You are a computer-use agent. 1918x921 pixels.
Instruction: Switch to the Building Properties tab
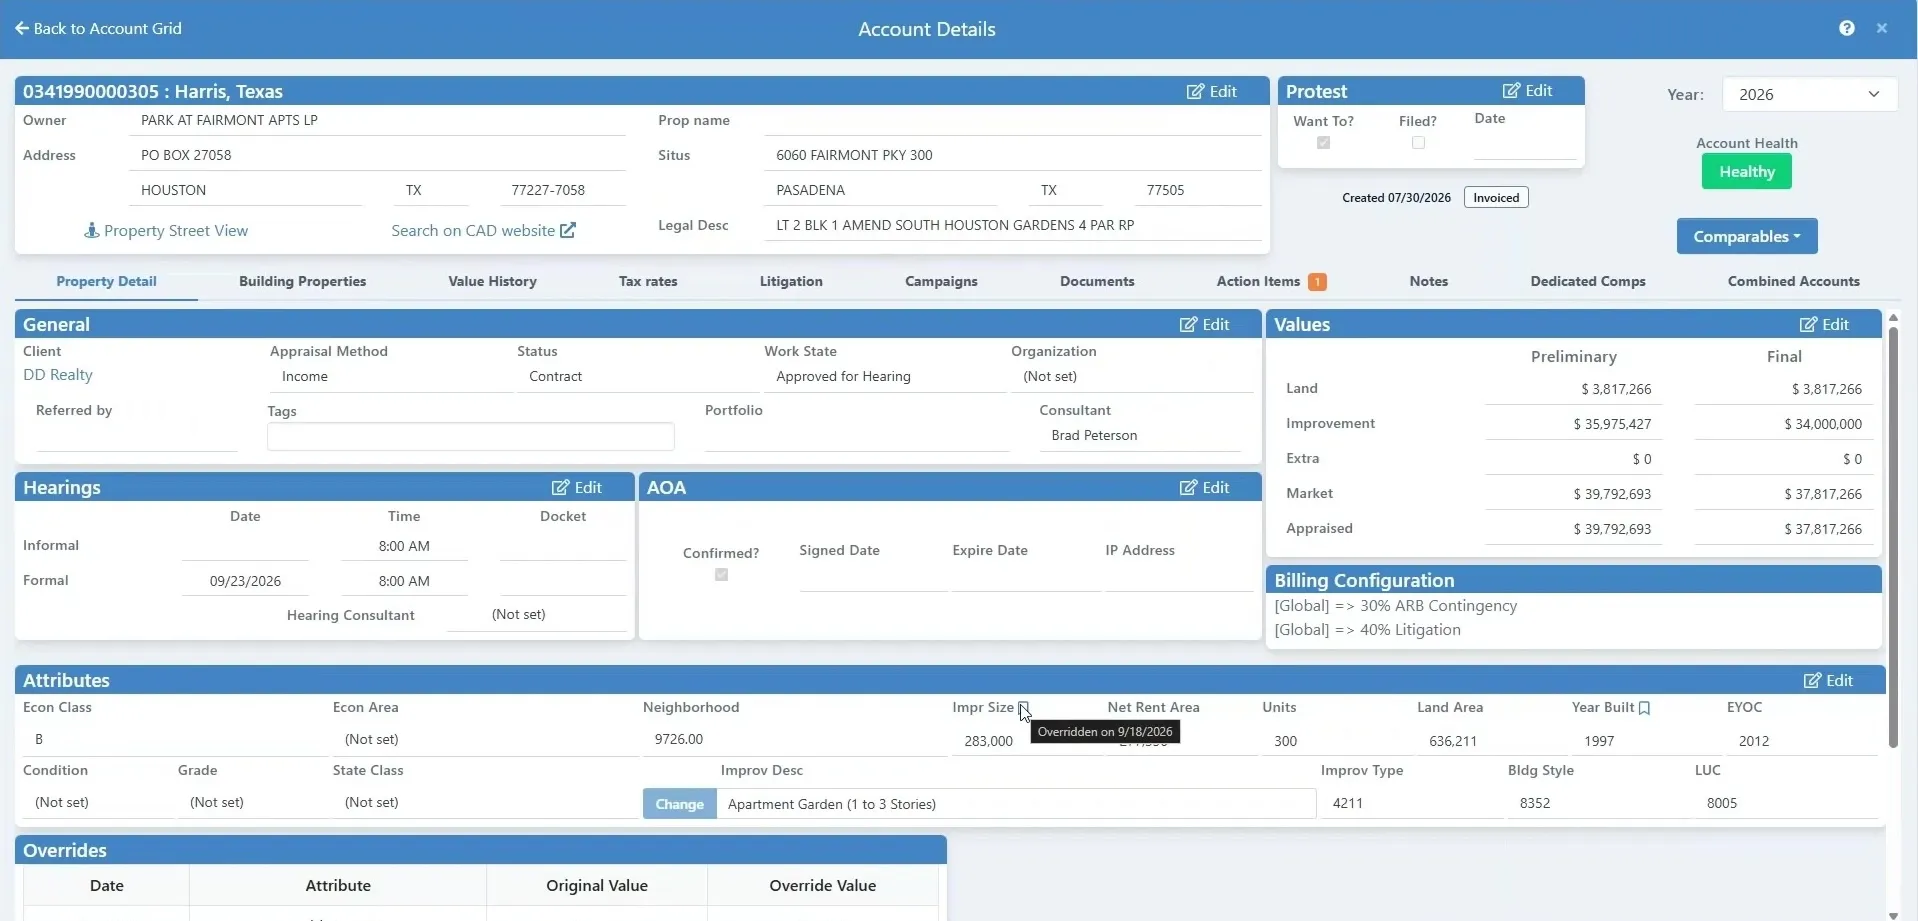point(302,281)
